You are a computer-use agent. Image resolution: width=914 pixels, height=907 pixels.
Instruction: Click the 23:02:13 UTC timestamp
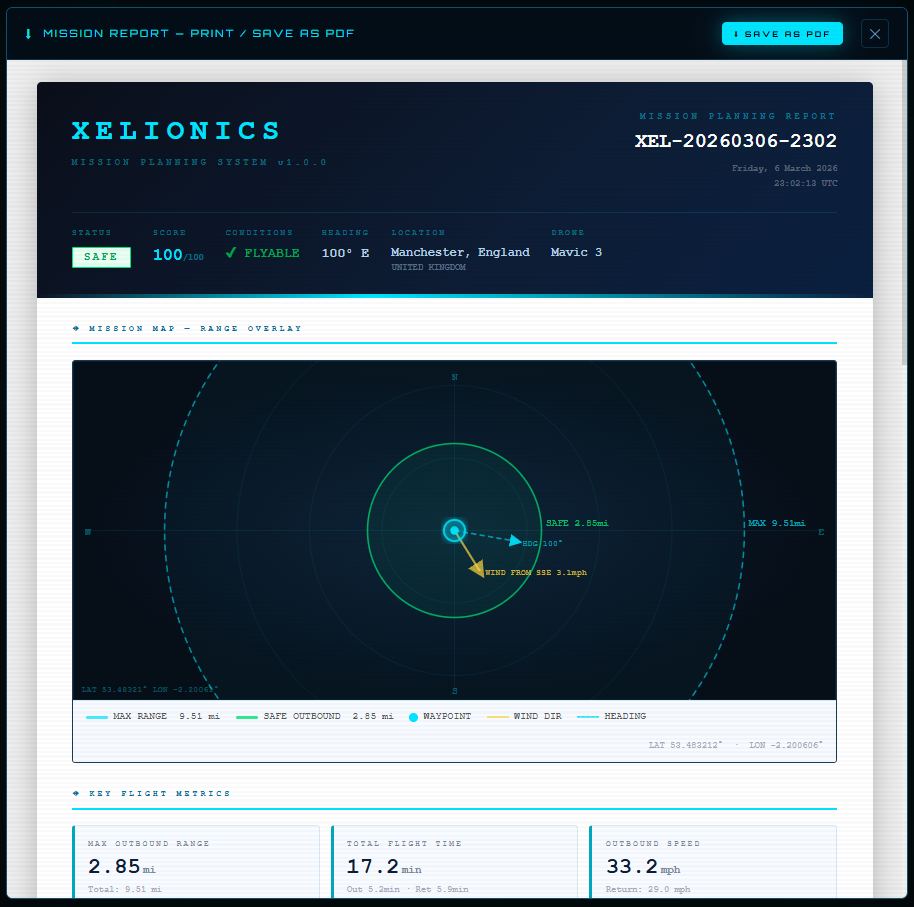806,183
